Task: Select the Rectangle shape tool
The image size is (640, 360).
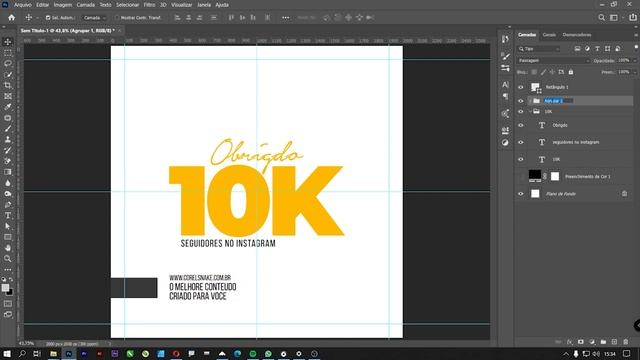Action: 8,237
